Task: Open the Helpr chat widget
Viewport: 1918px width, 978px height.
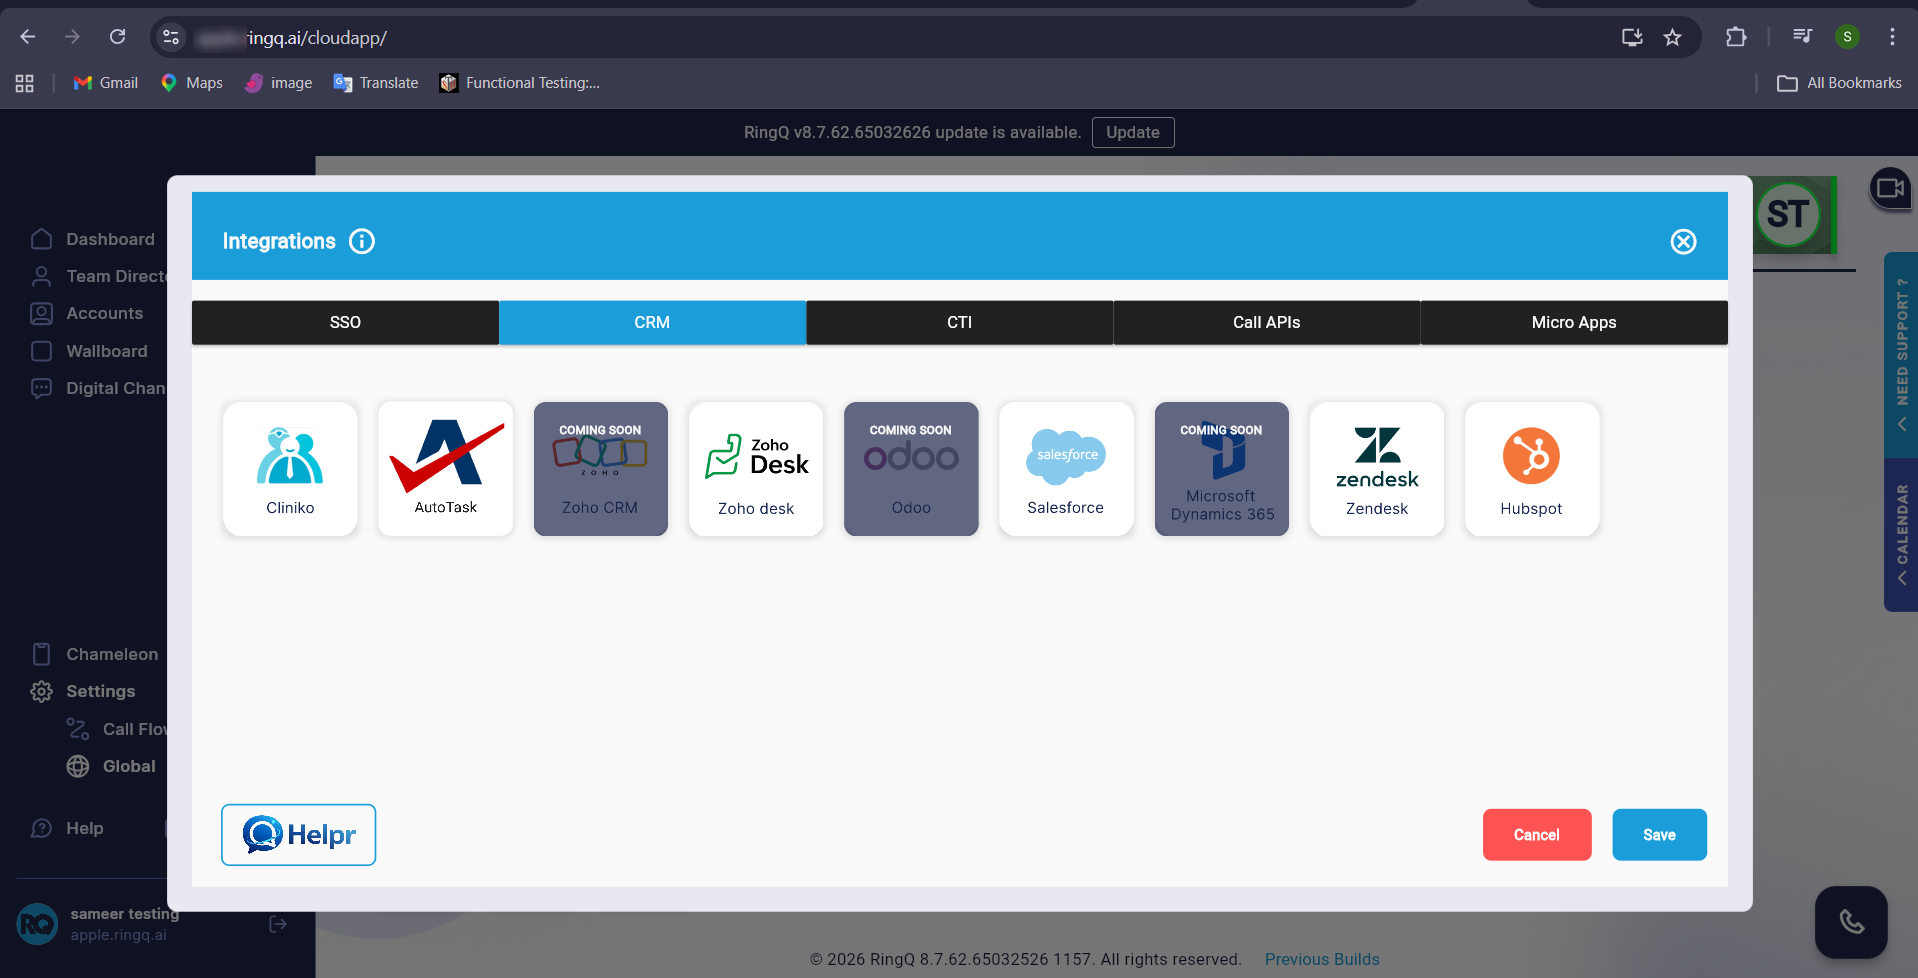Action: (298, 835)
